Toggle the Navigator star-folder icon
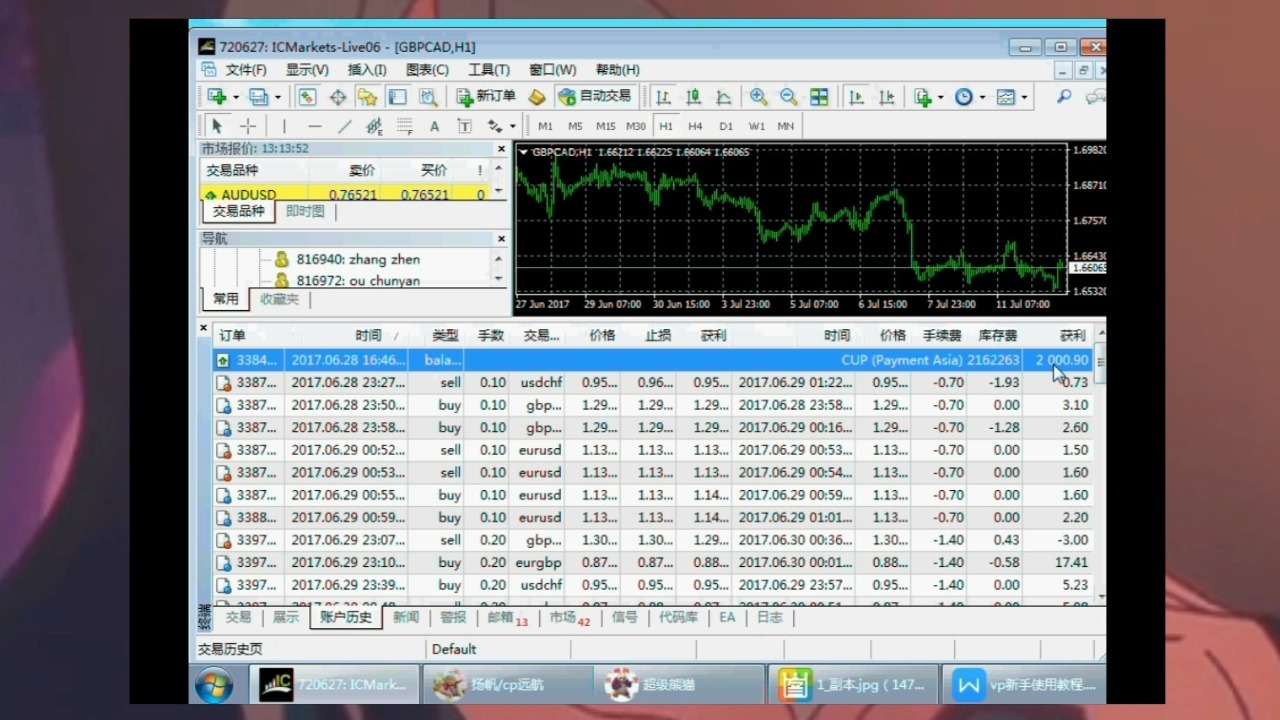The height and width of the screenshot is (720, 1280). pyautogui.click(x=367, y=97)
